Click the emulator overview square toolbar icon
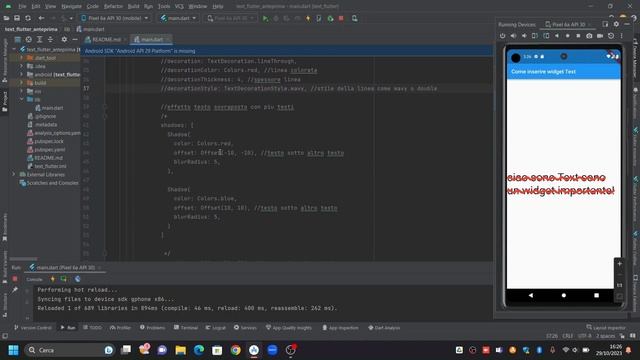Screen dimensions: 640x360 coord(578,36)
